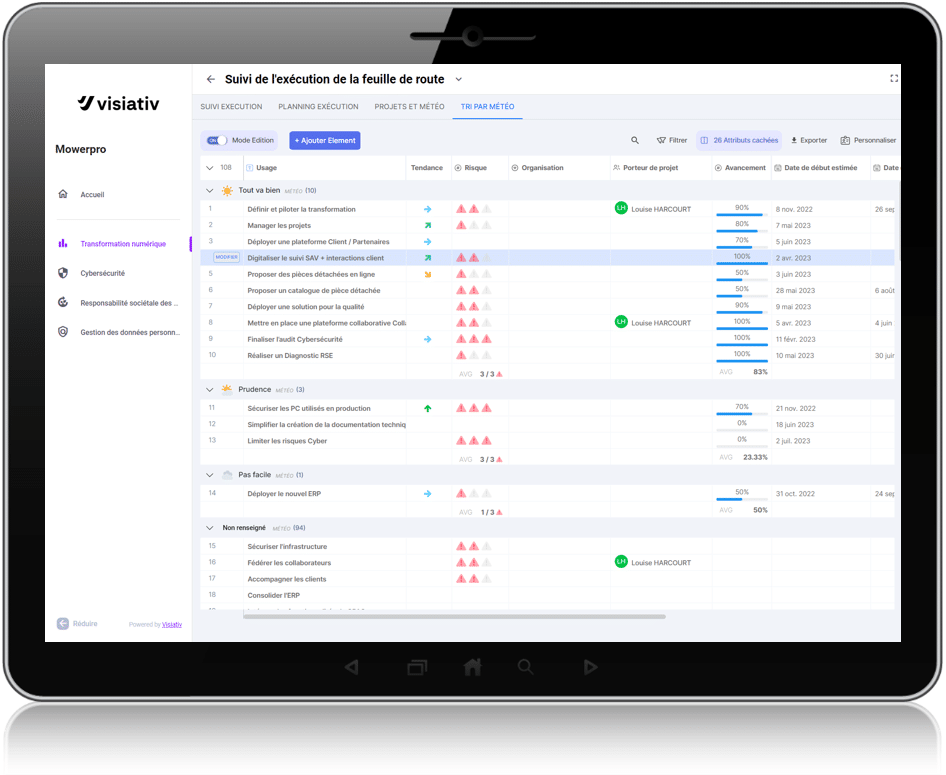The height and width of the screenshot is (775, 946).
Task: Click the LH avatar on Fédérer les collaborateurs row
Action: (x=621, y=561)
